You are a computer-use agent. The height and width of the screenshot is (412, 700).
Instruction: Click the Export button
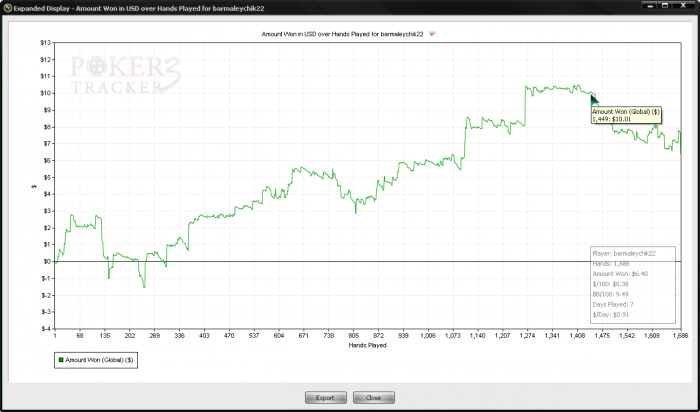[325, 397]
